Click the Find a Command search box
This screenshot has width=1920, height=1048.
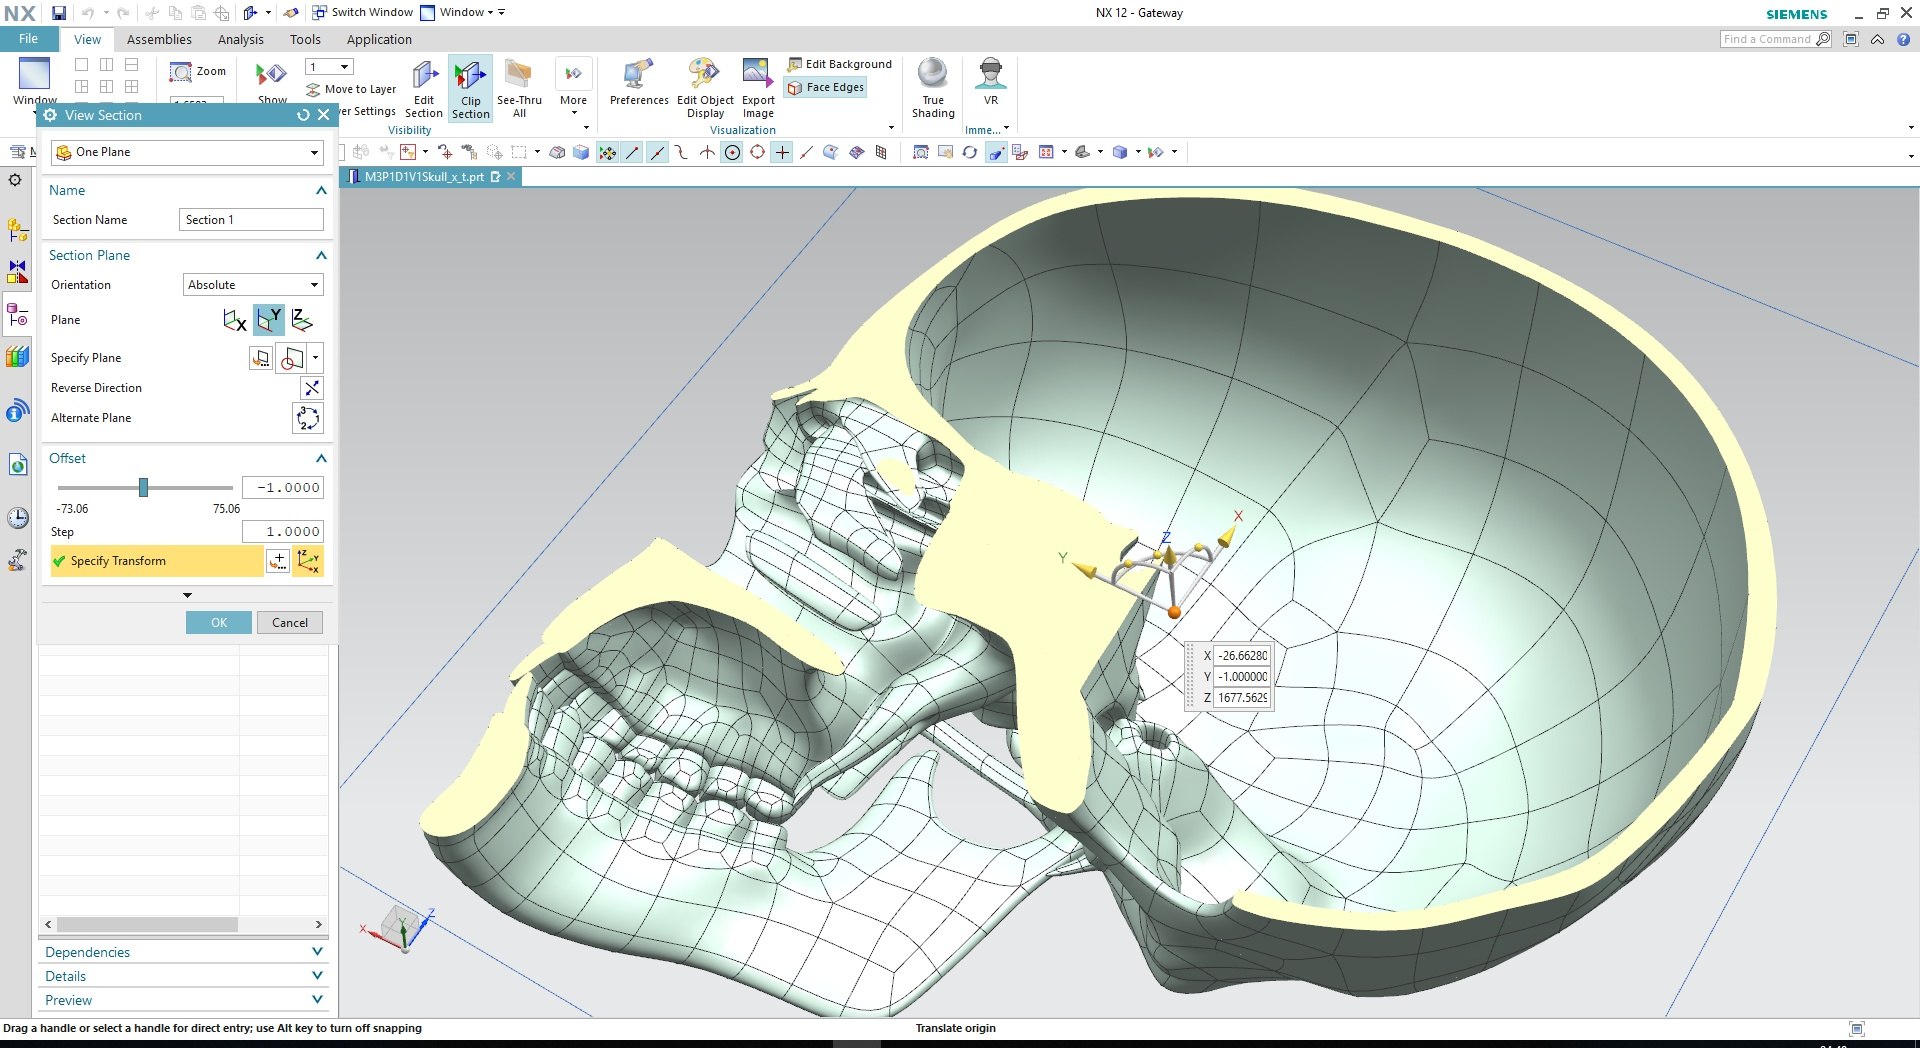tap(1775, 39)
